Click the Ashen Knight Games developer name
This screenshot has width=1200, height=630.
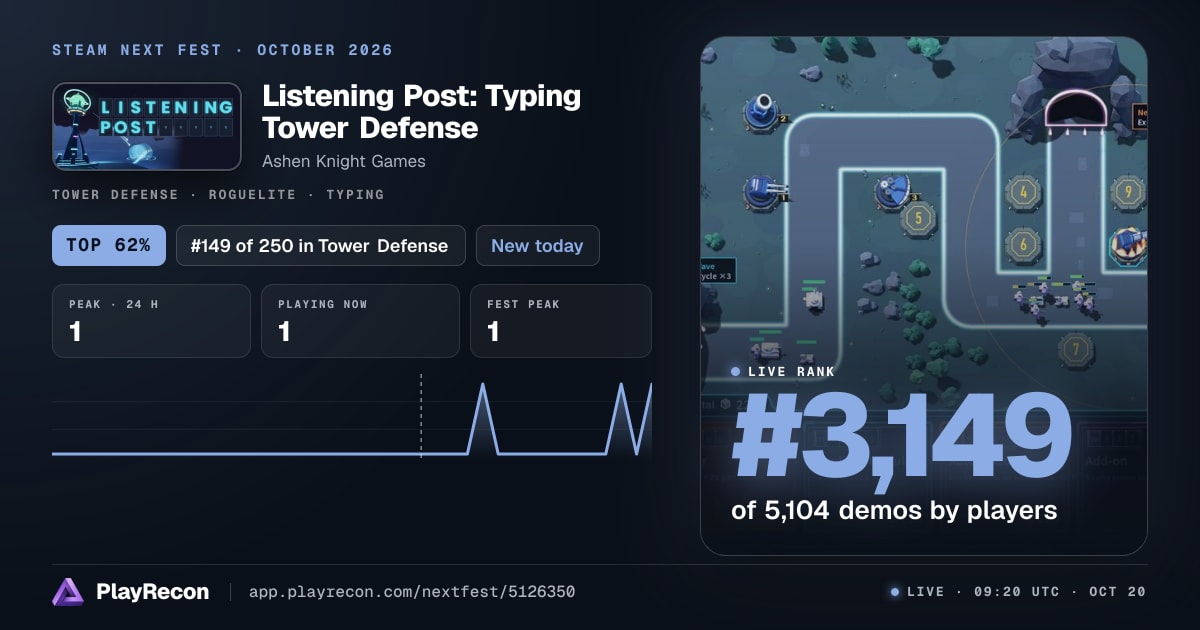coord(343,161)
